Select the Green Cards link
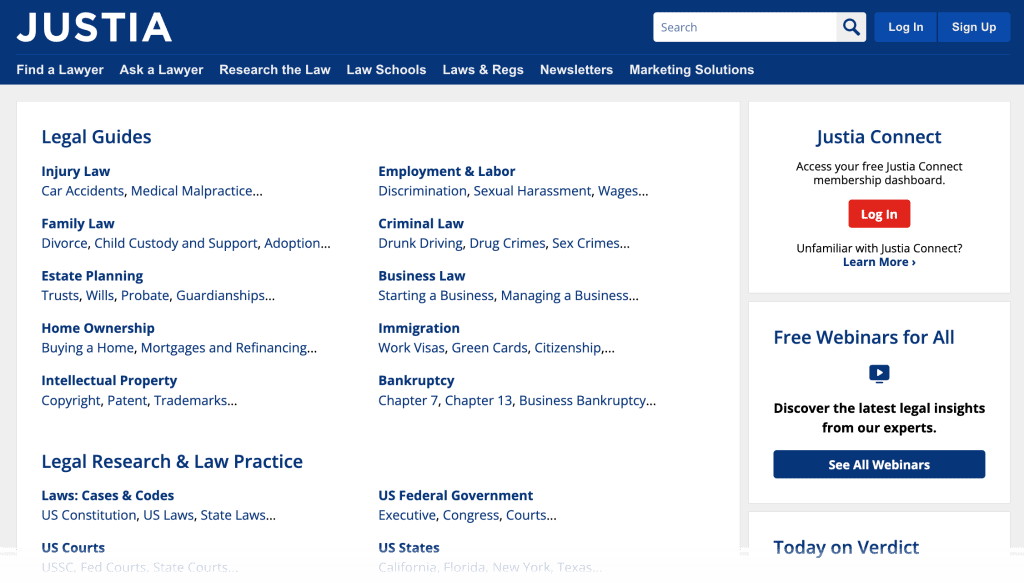Viewport: 1024px width, 583px height. coord(490,347)
